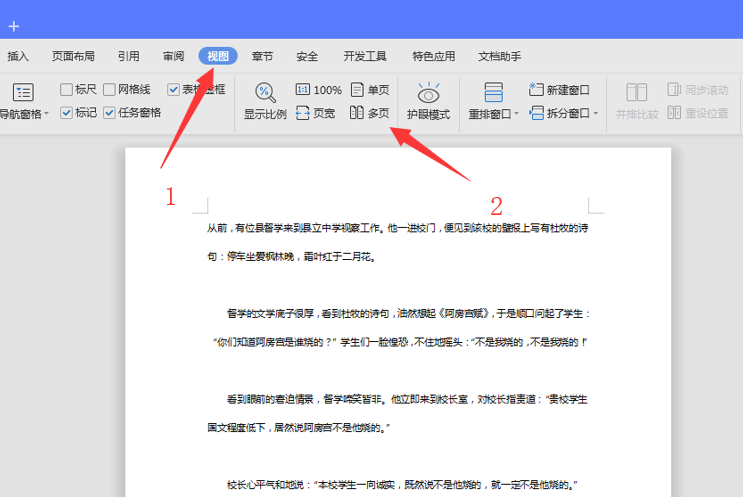
Task: Click paragraph starting 督学的文学底子很厚
Action: coord(408,313)
